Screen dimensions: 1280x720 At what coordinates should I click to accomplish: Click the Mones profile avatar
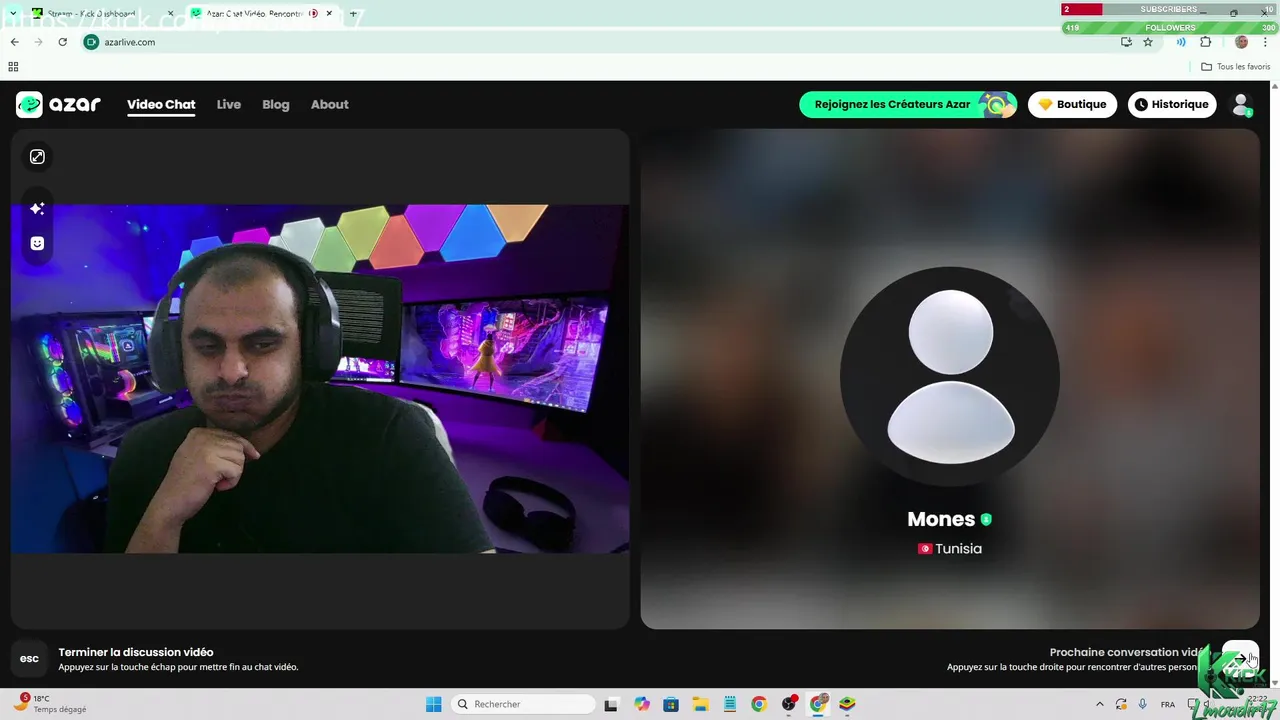click(x=950, y=377)
